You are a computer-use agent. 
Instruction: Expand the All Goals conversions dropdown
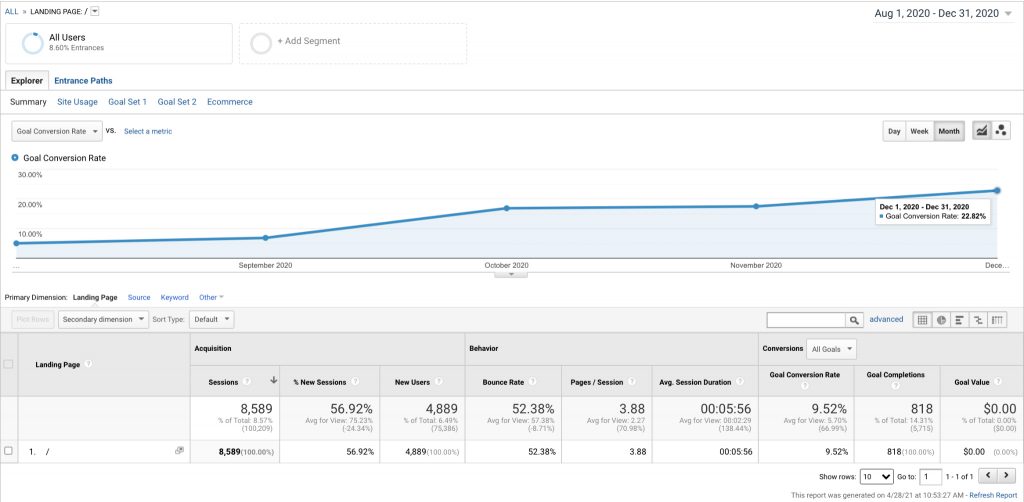point(831,349)
